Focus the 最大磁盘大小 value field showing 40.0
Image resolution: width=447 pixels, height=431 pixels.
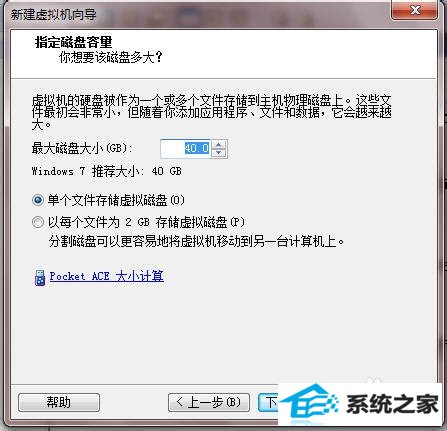point(186,148)
